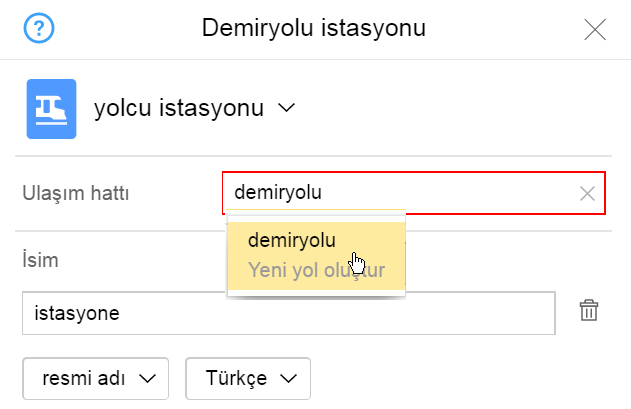Click the İsim section label

pos(40,261)
